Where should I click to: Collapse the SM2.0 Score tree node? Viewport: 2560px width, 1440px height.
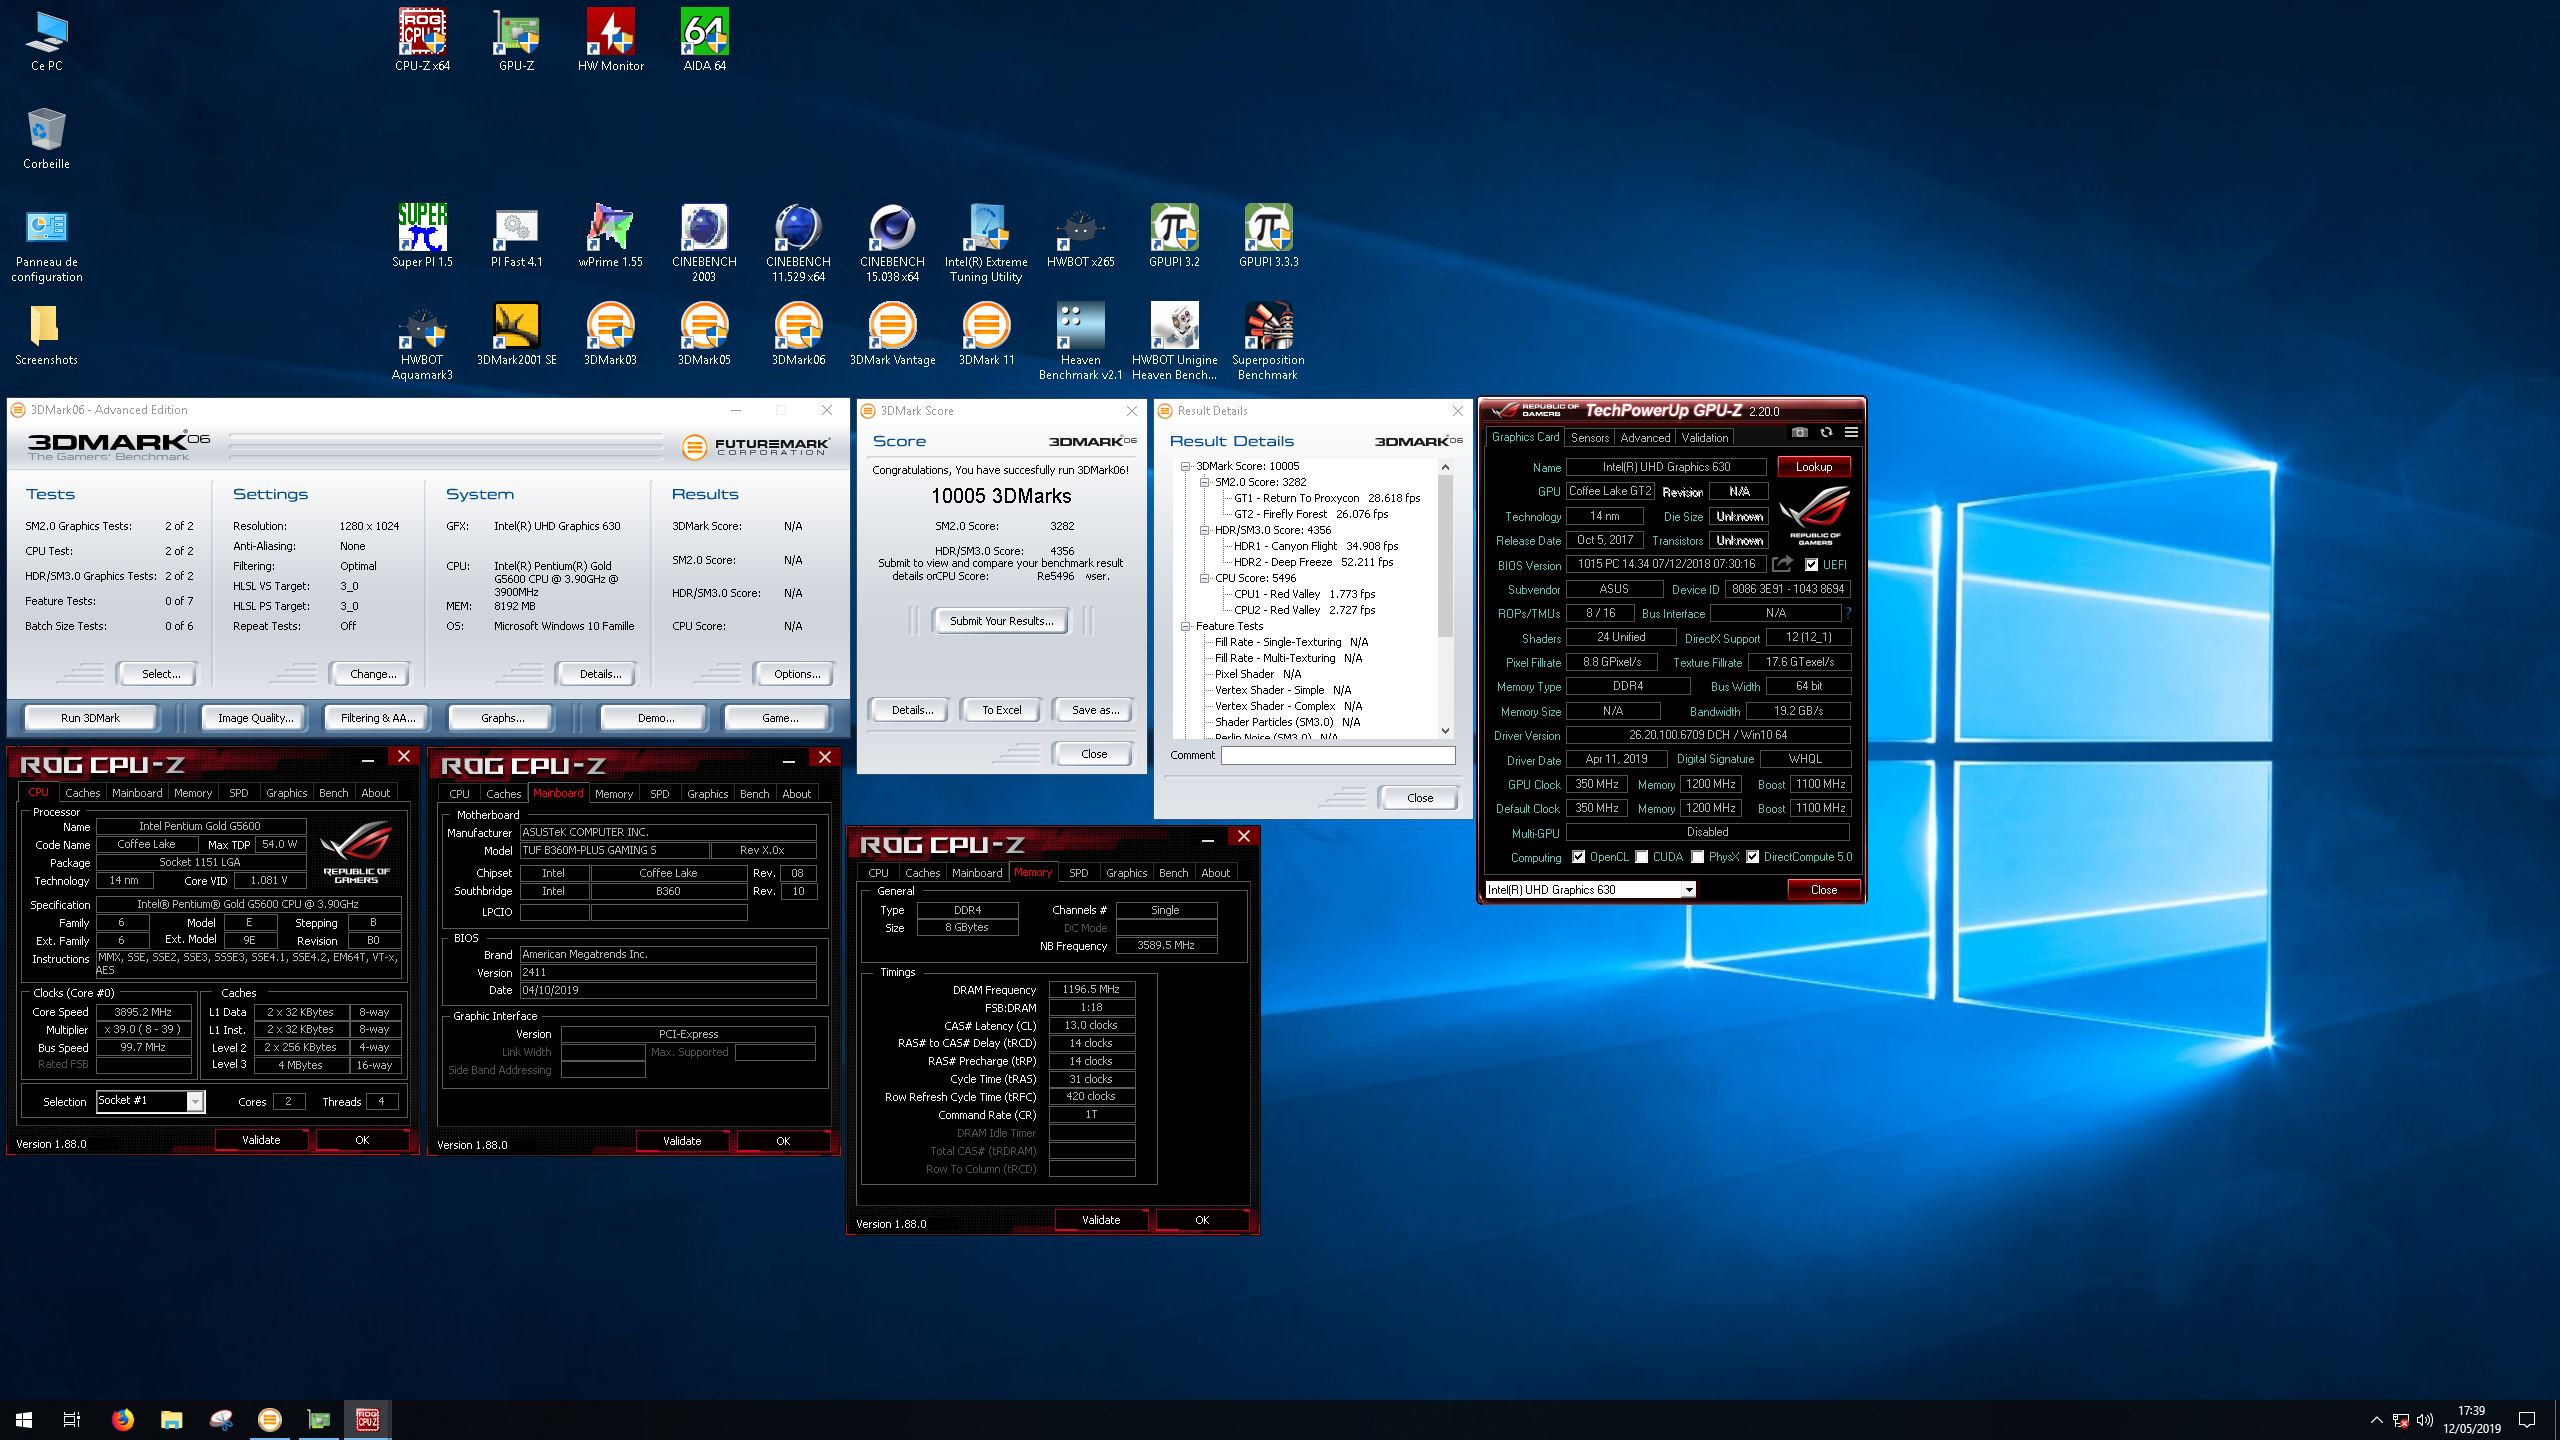(x=1205, y=482)
